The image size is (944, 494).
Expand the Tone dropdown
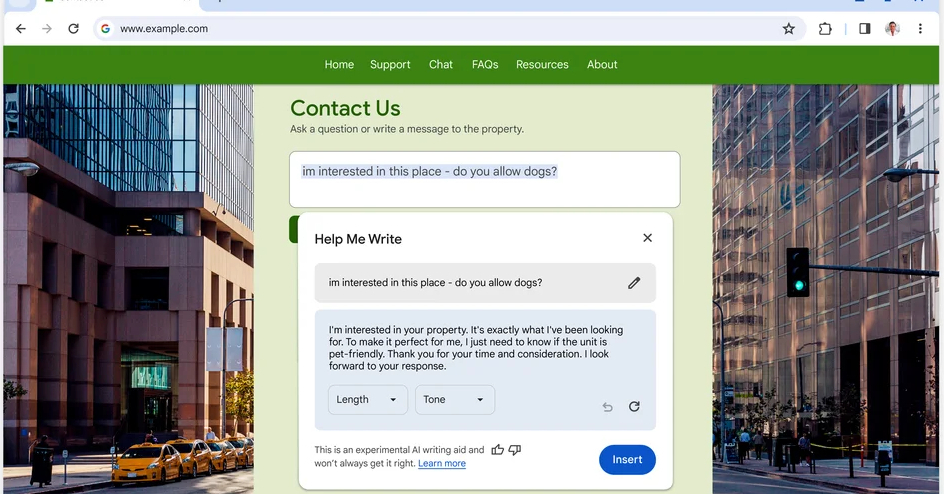tap(455, 400)
